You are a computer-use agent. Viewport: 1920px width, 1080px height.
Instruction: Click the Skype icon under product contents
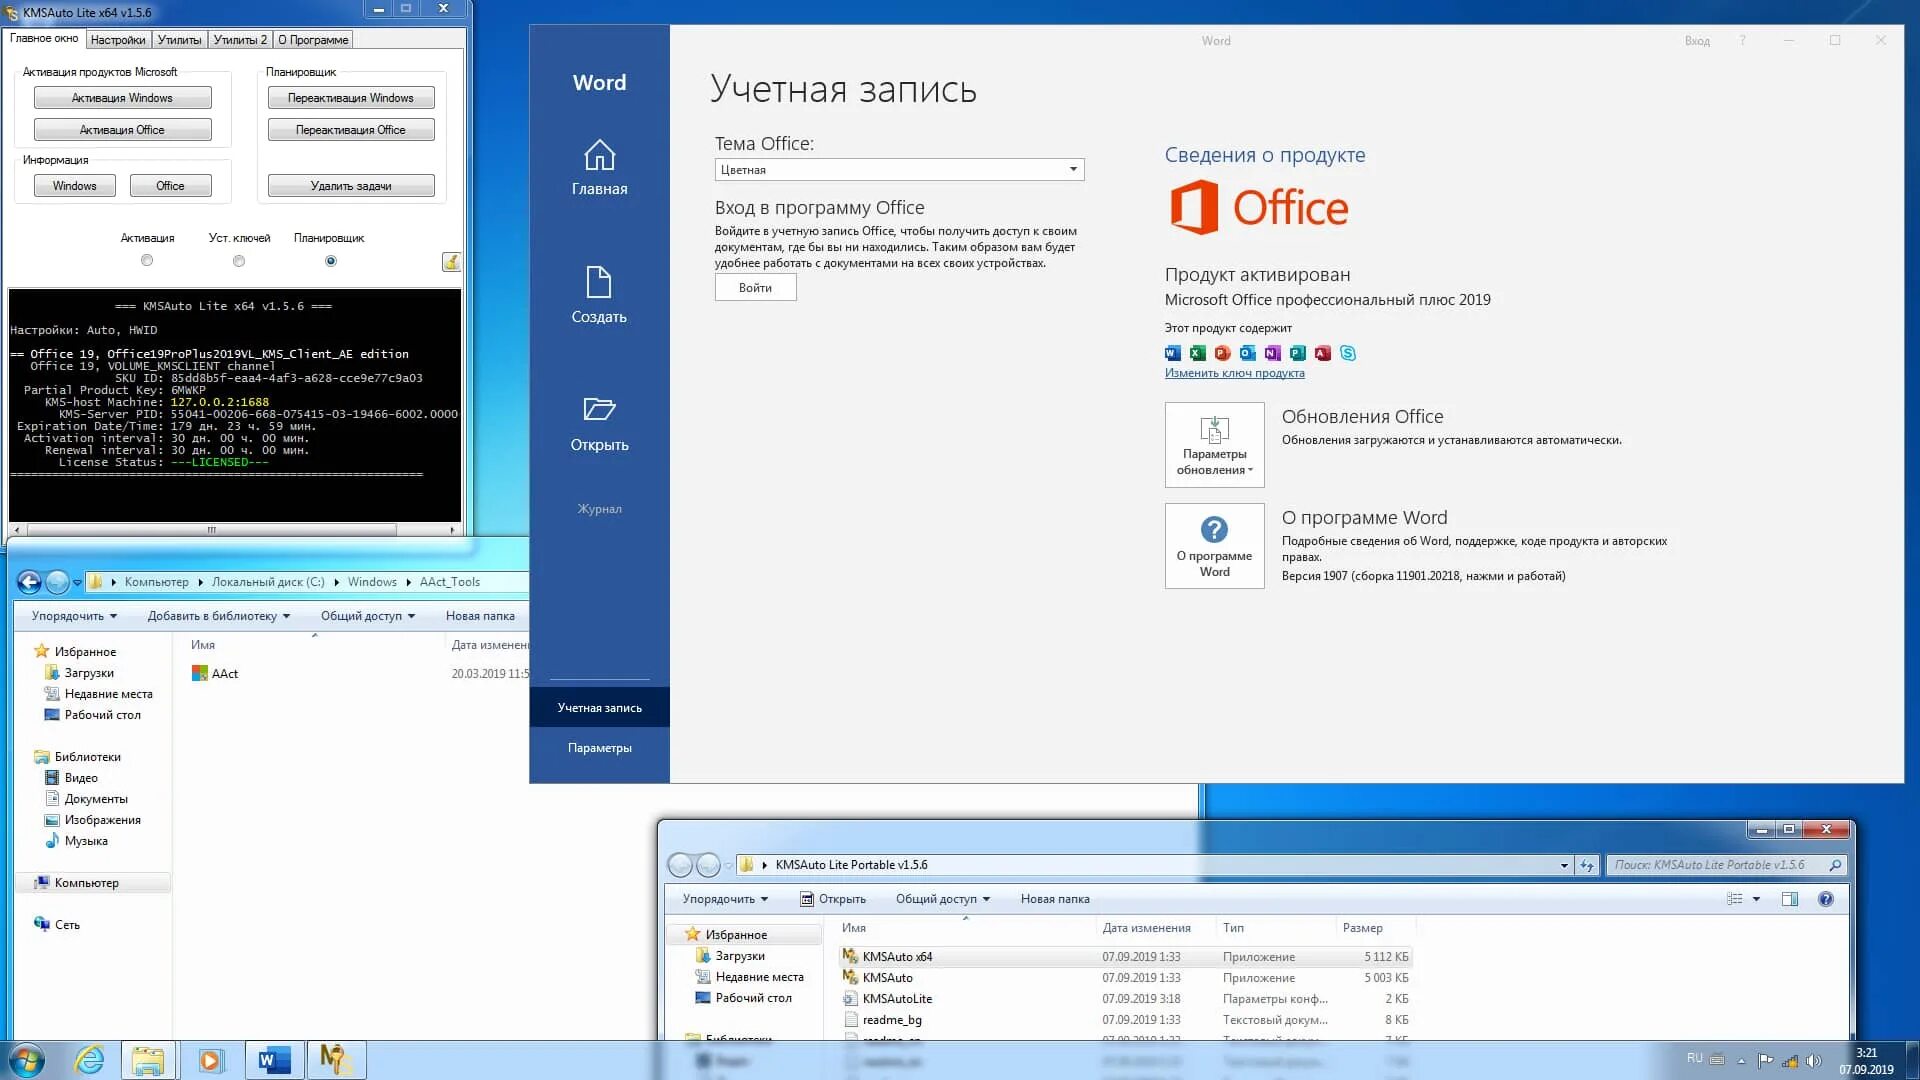click(1348, 353)
